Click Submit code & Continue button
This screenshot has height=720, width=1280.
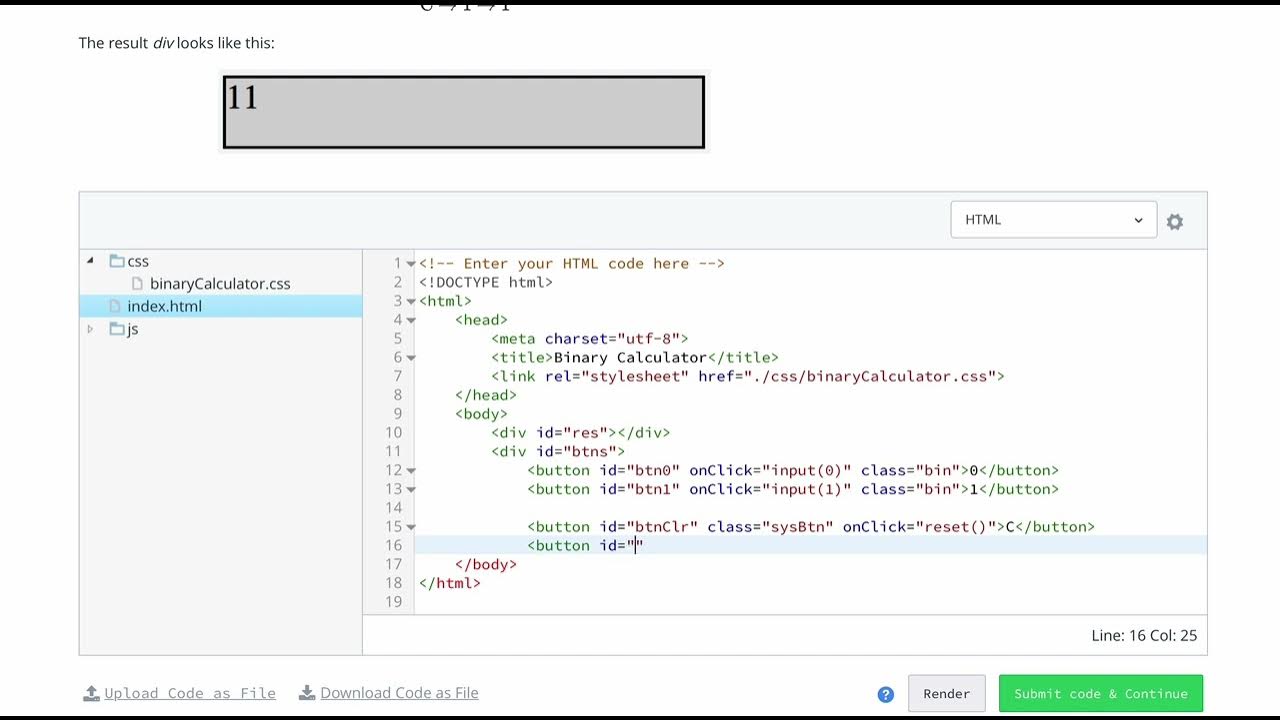pyautogui.click(x=1101, y=694)
